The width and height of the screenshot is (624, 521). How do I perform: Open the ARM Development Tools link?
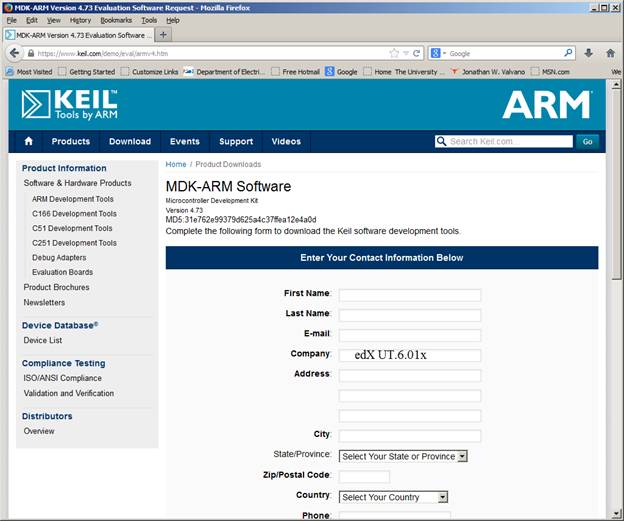[73, 199]
